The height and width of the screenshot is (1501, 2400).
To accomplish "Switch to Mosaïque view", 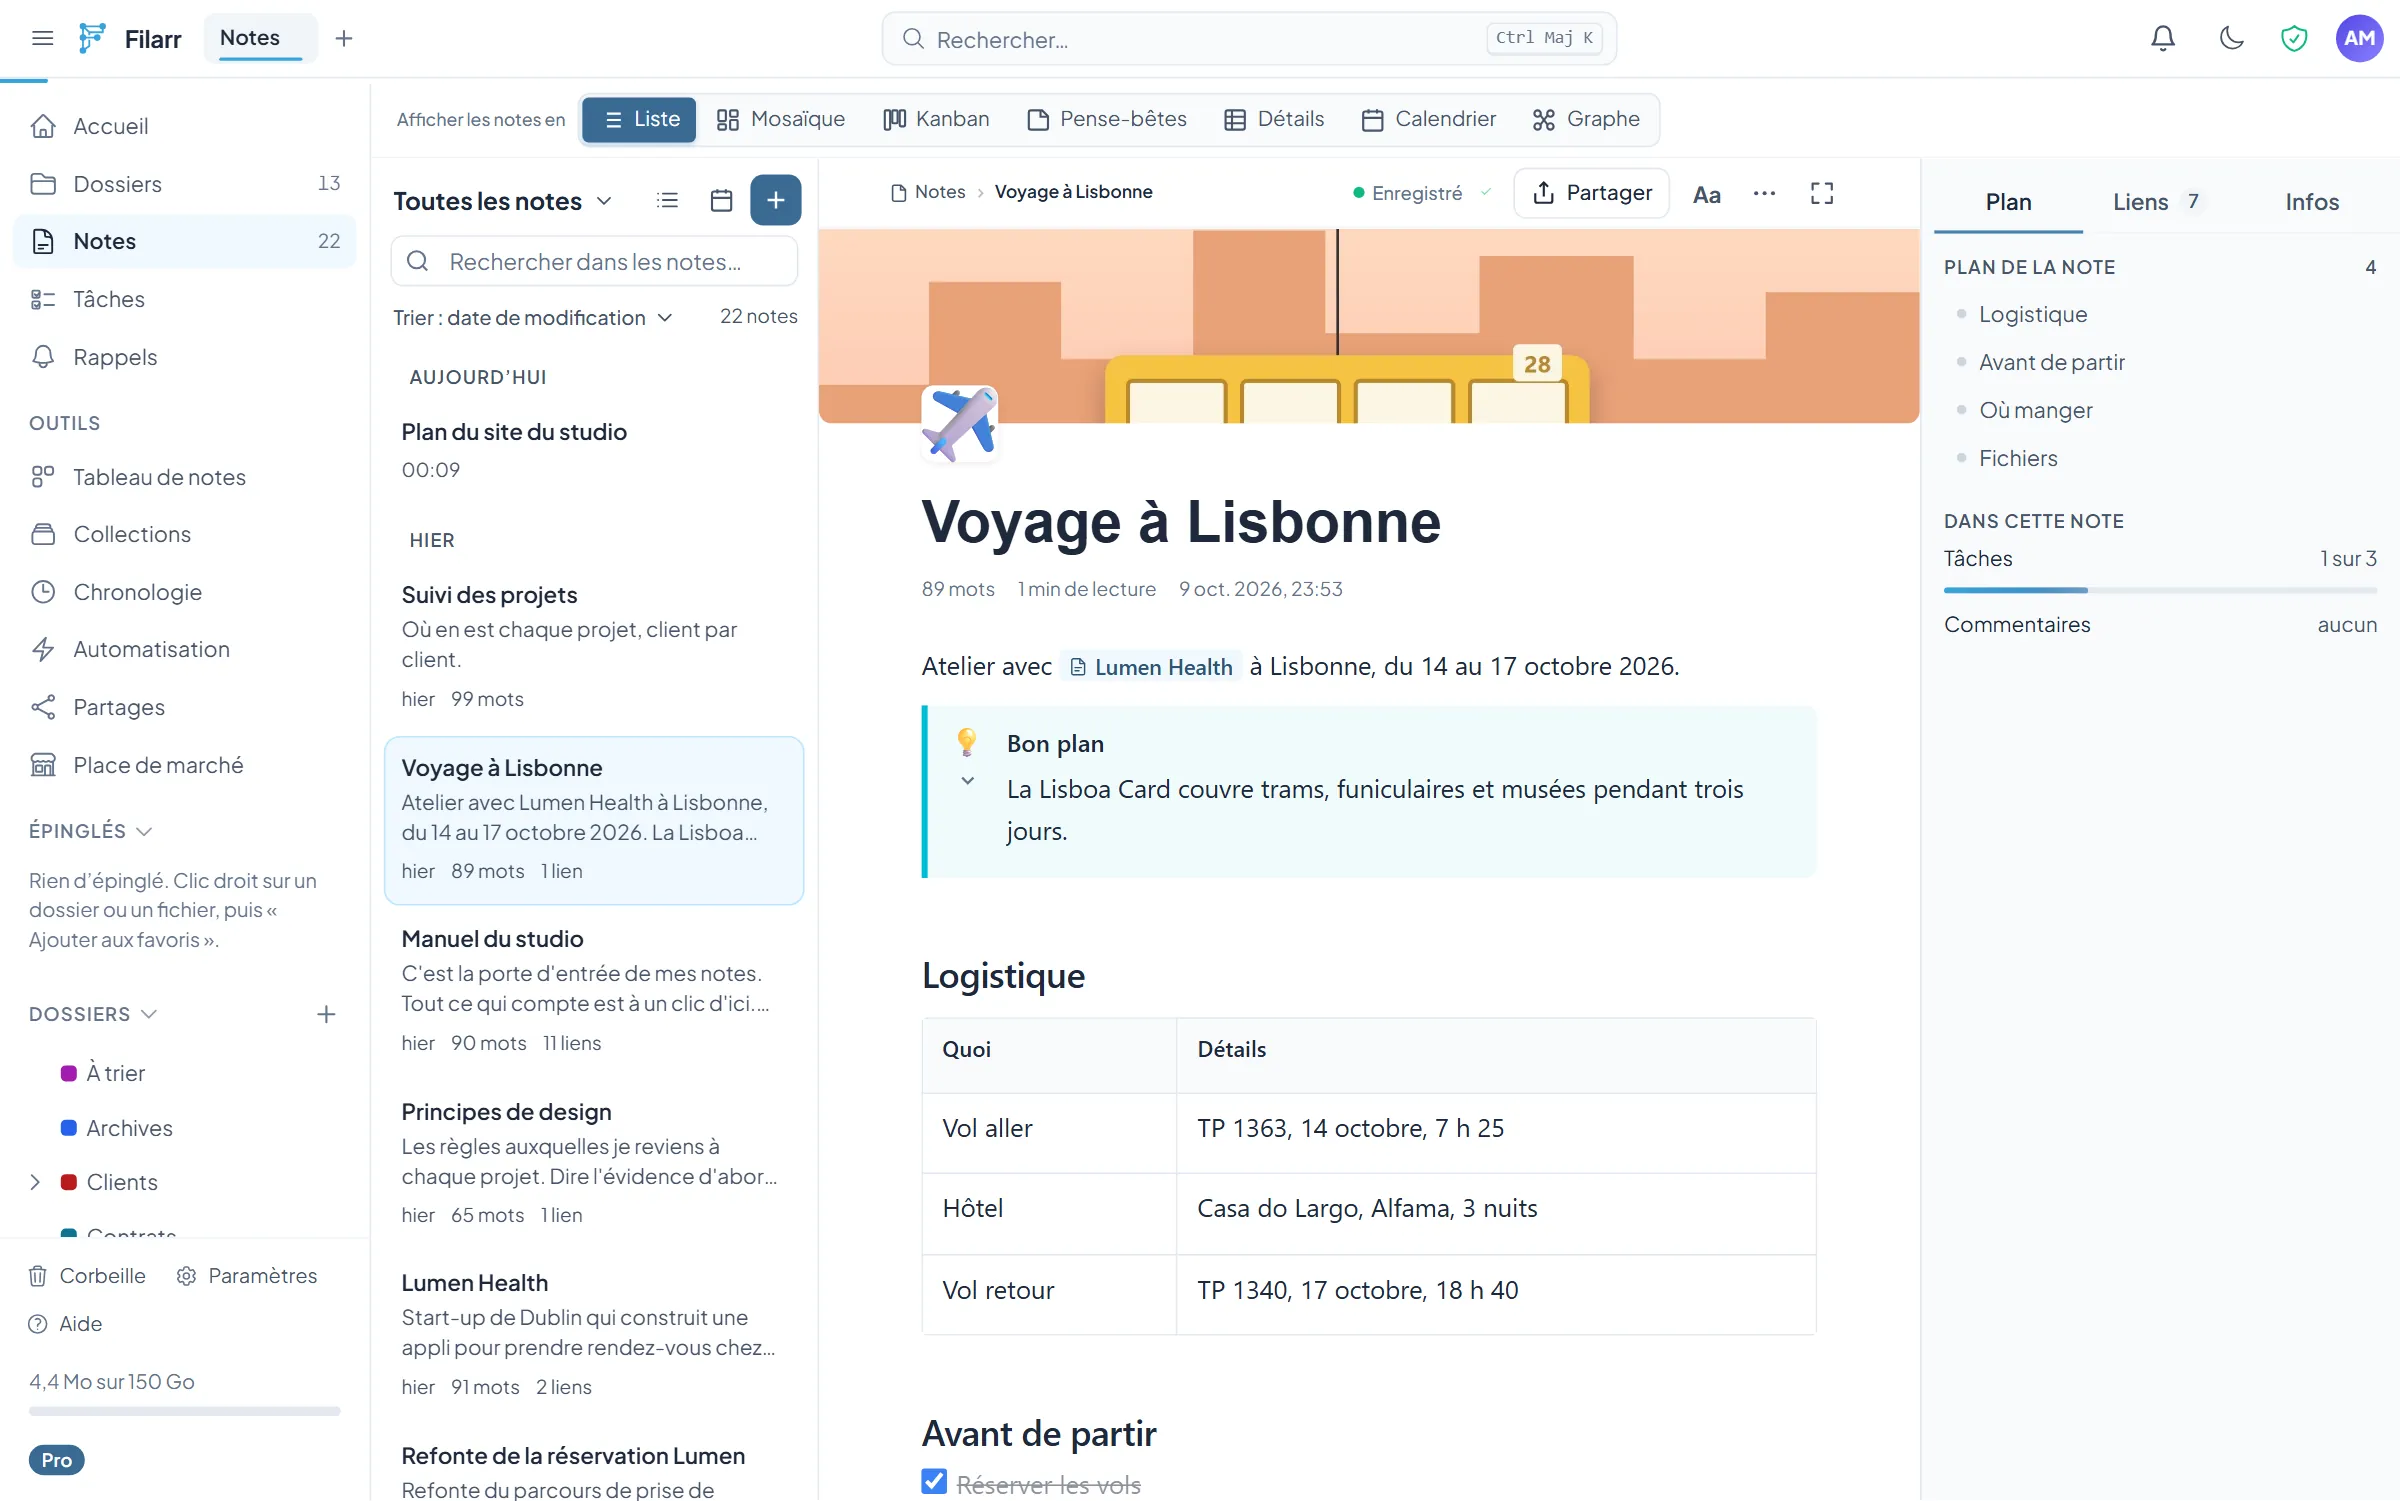I will coord(781,119).
